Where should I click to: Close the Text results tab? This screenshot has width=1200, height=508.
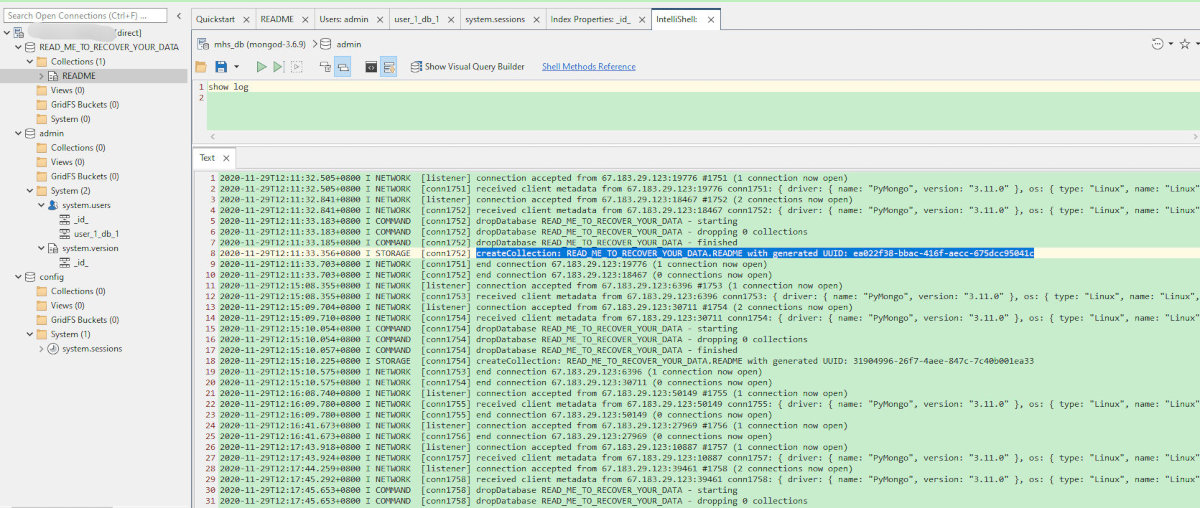point(226,158)
